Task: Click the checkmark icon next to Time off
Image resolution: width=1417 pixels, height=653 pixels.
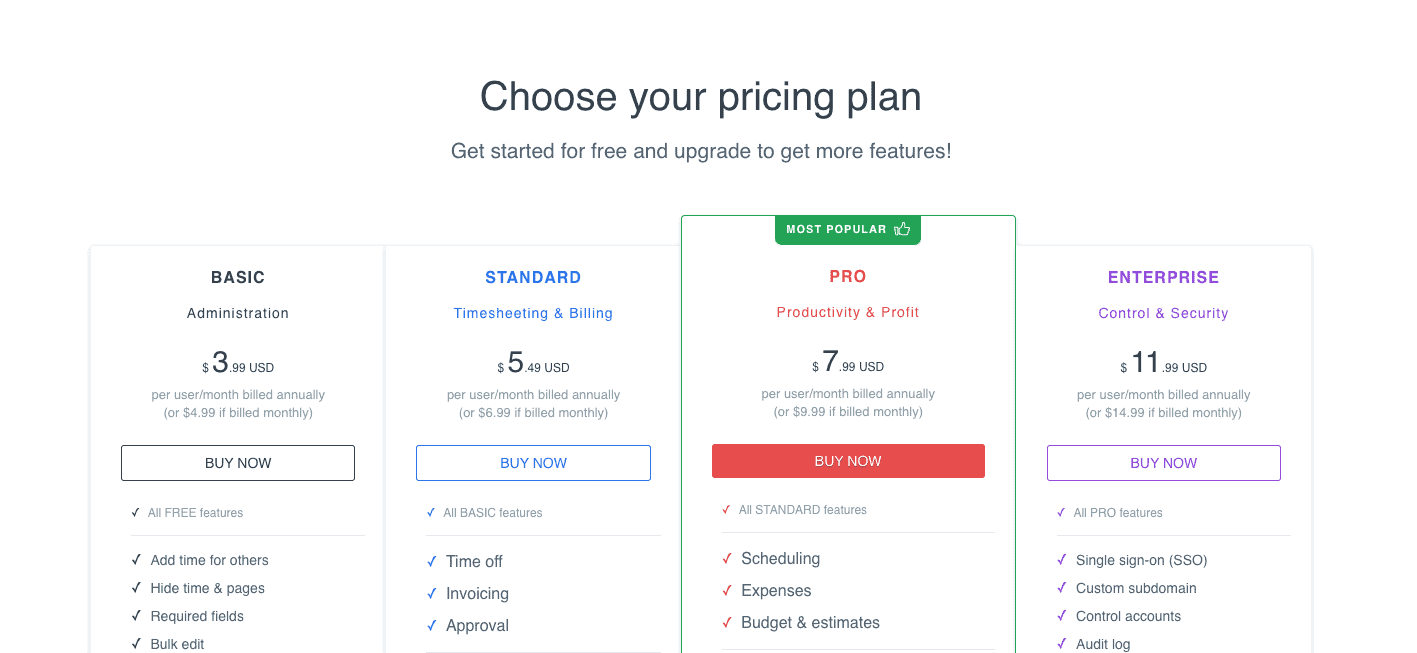Action: point(432,562)
